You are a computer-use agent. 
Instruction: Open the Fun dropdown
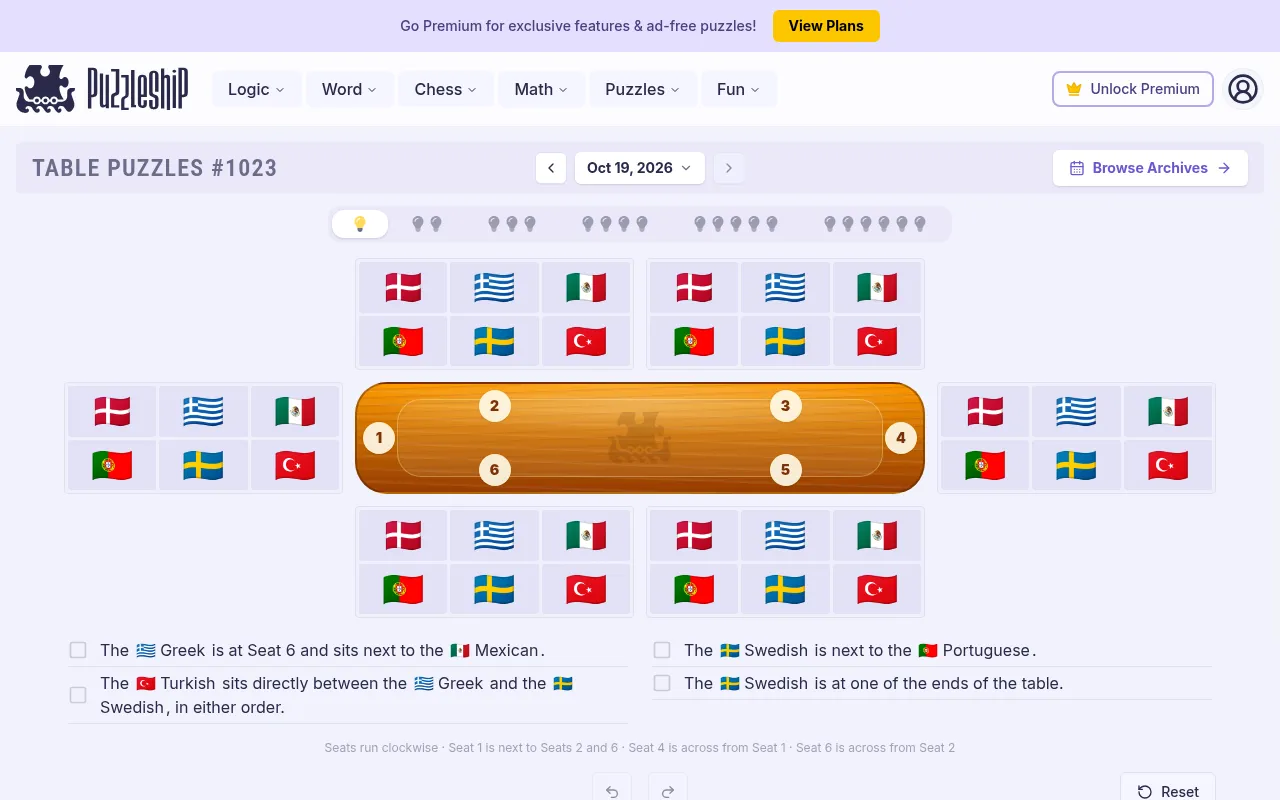(739, 89)
